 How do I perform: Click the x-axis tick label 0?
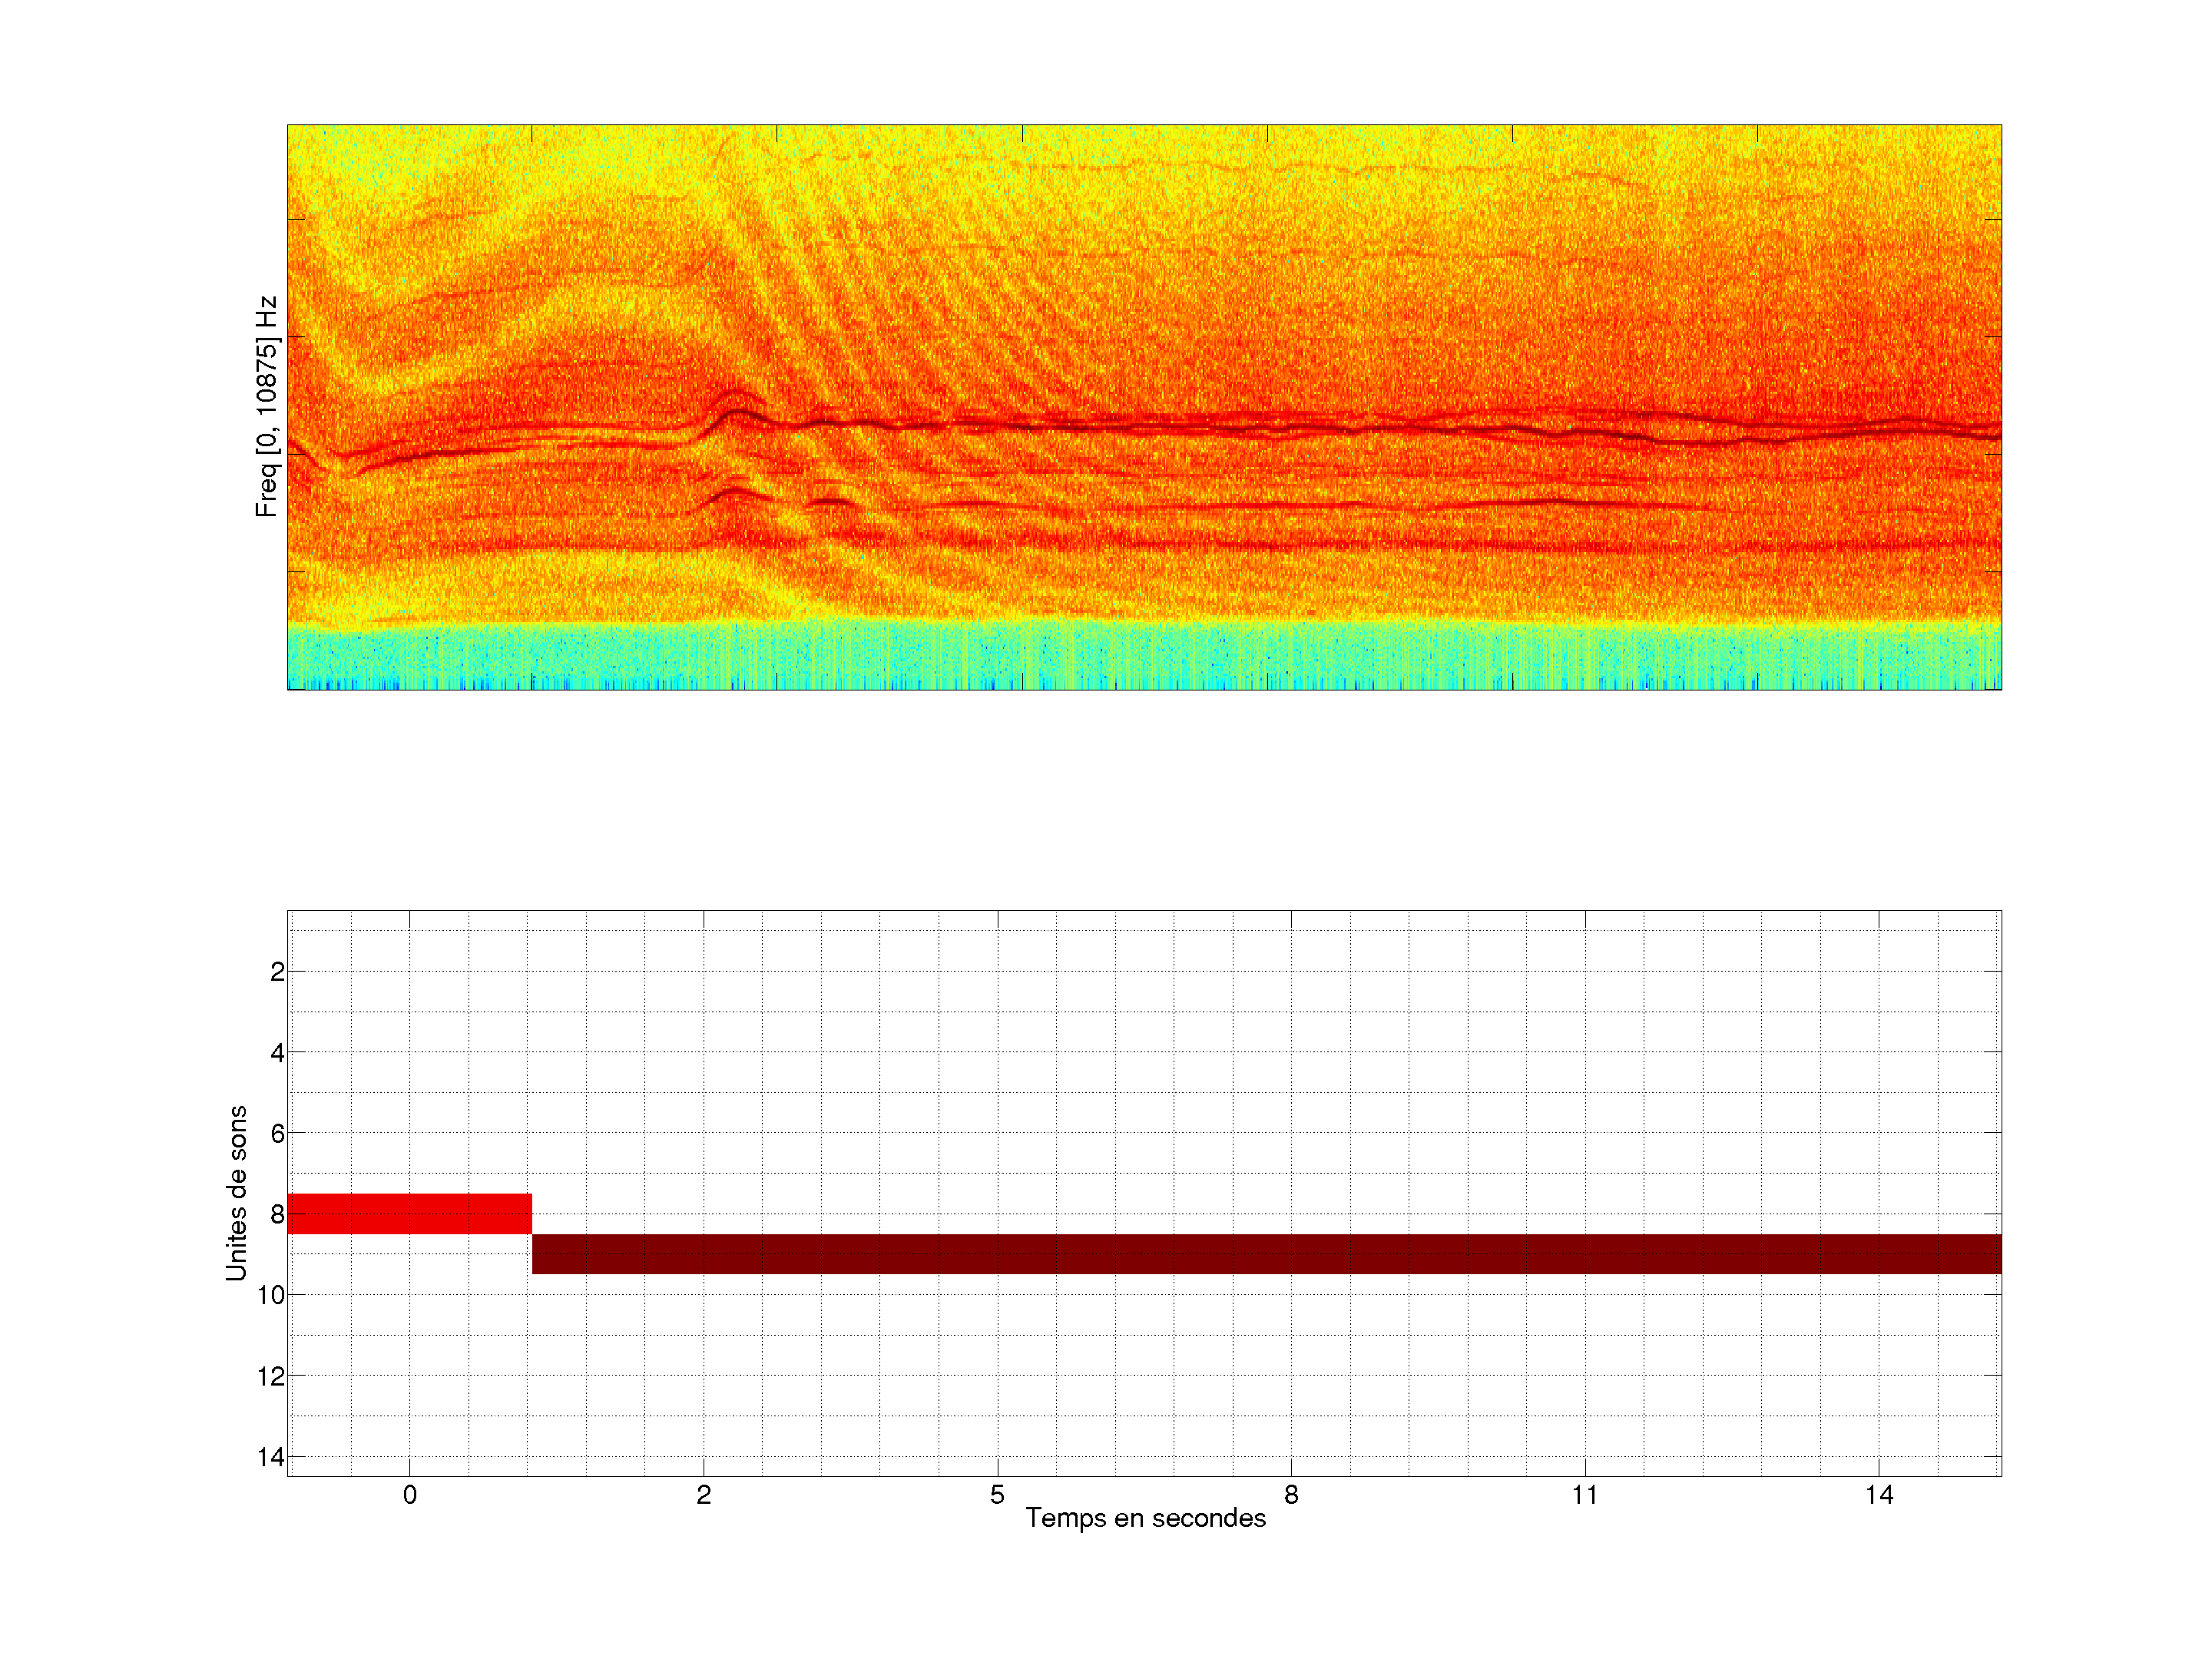tap(409, 1495)
